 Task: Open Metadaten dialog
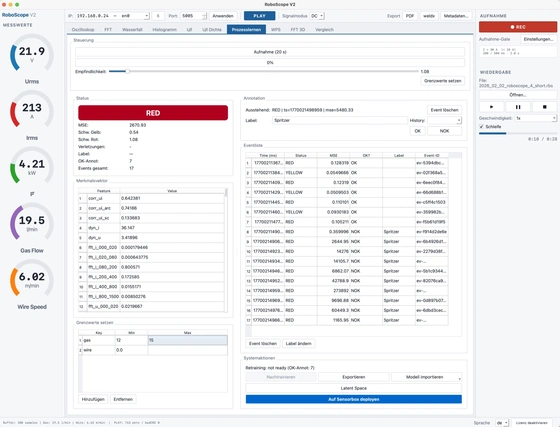pyautogui.click(x=456, y=16)
